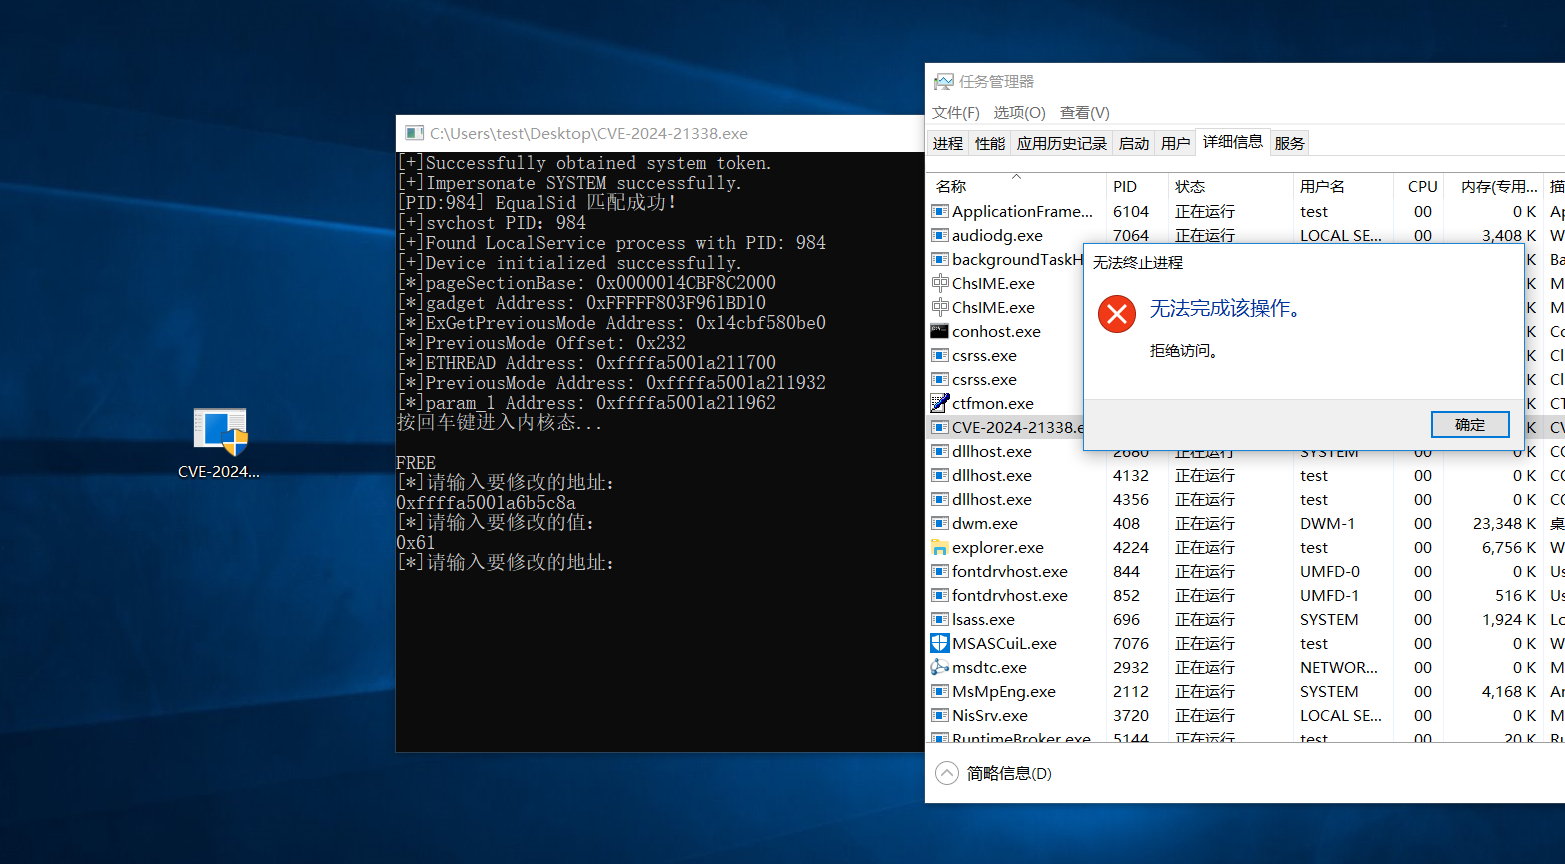Click the CVE-2024 desktop shortcut icon

(x=219, y=432)
